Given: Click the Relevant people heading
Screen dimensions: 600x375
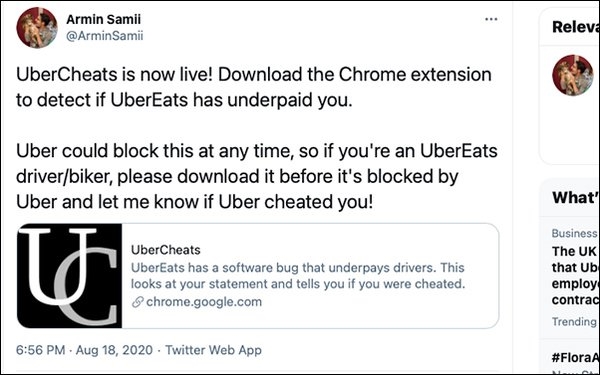Looking at the screenshot, I should (x=576, y=27).
